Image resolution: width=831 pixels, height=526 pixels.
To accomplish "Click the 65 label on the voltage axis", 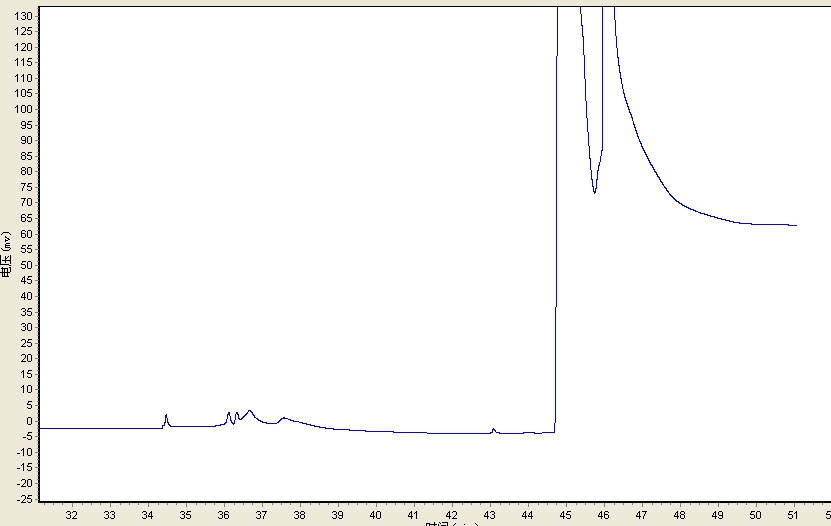I will [x=26, y=218].
